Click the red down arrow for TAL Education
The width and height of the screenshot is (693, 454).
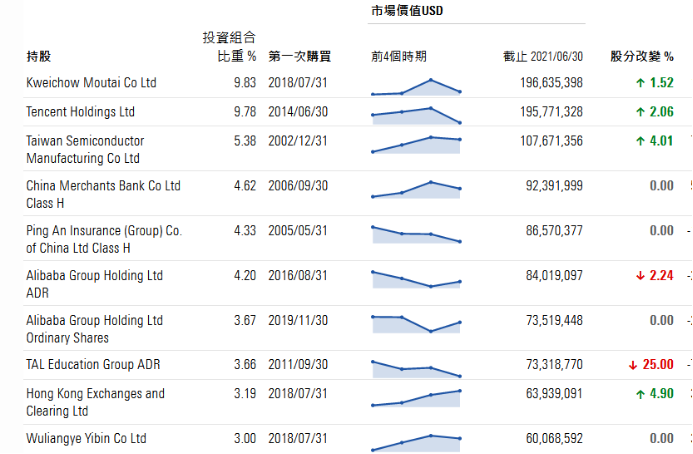pos(634,365)
